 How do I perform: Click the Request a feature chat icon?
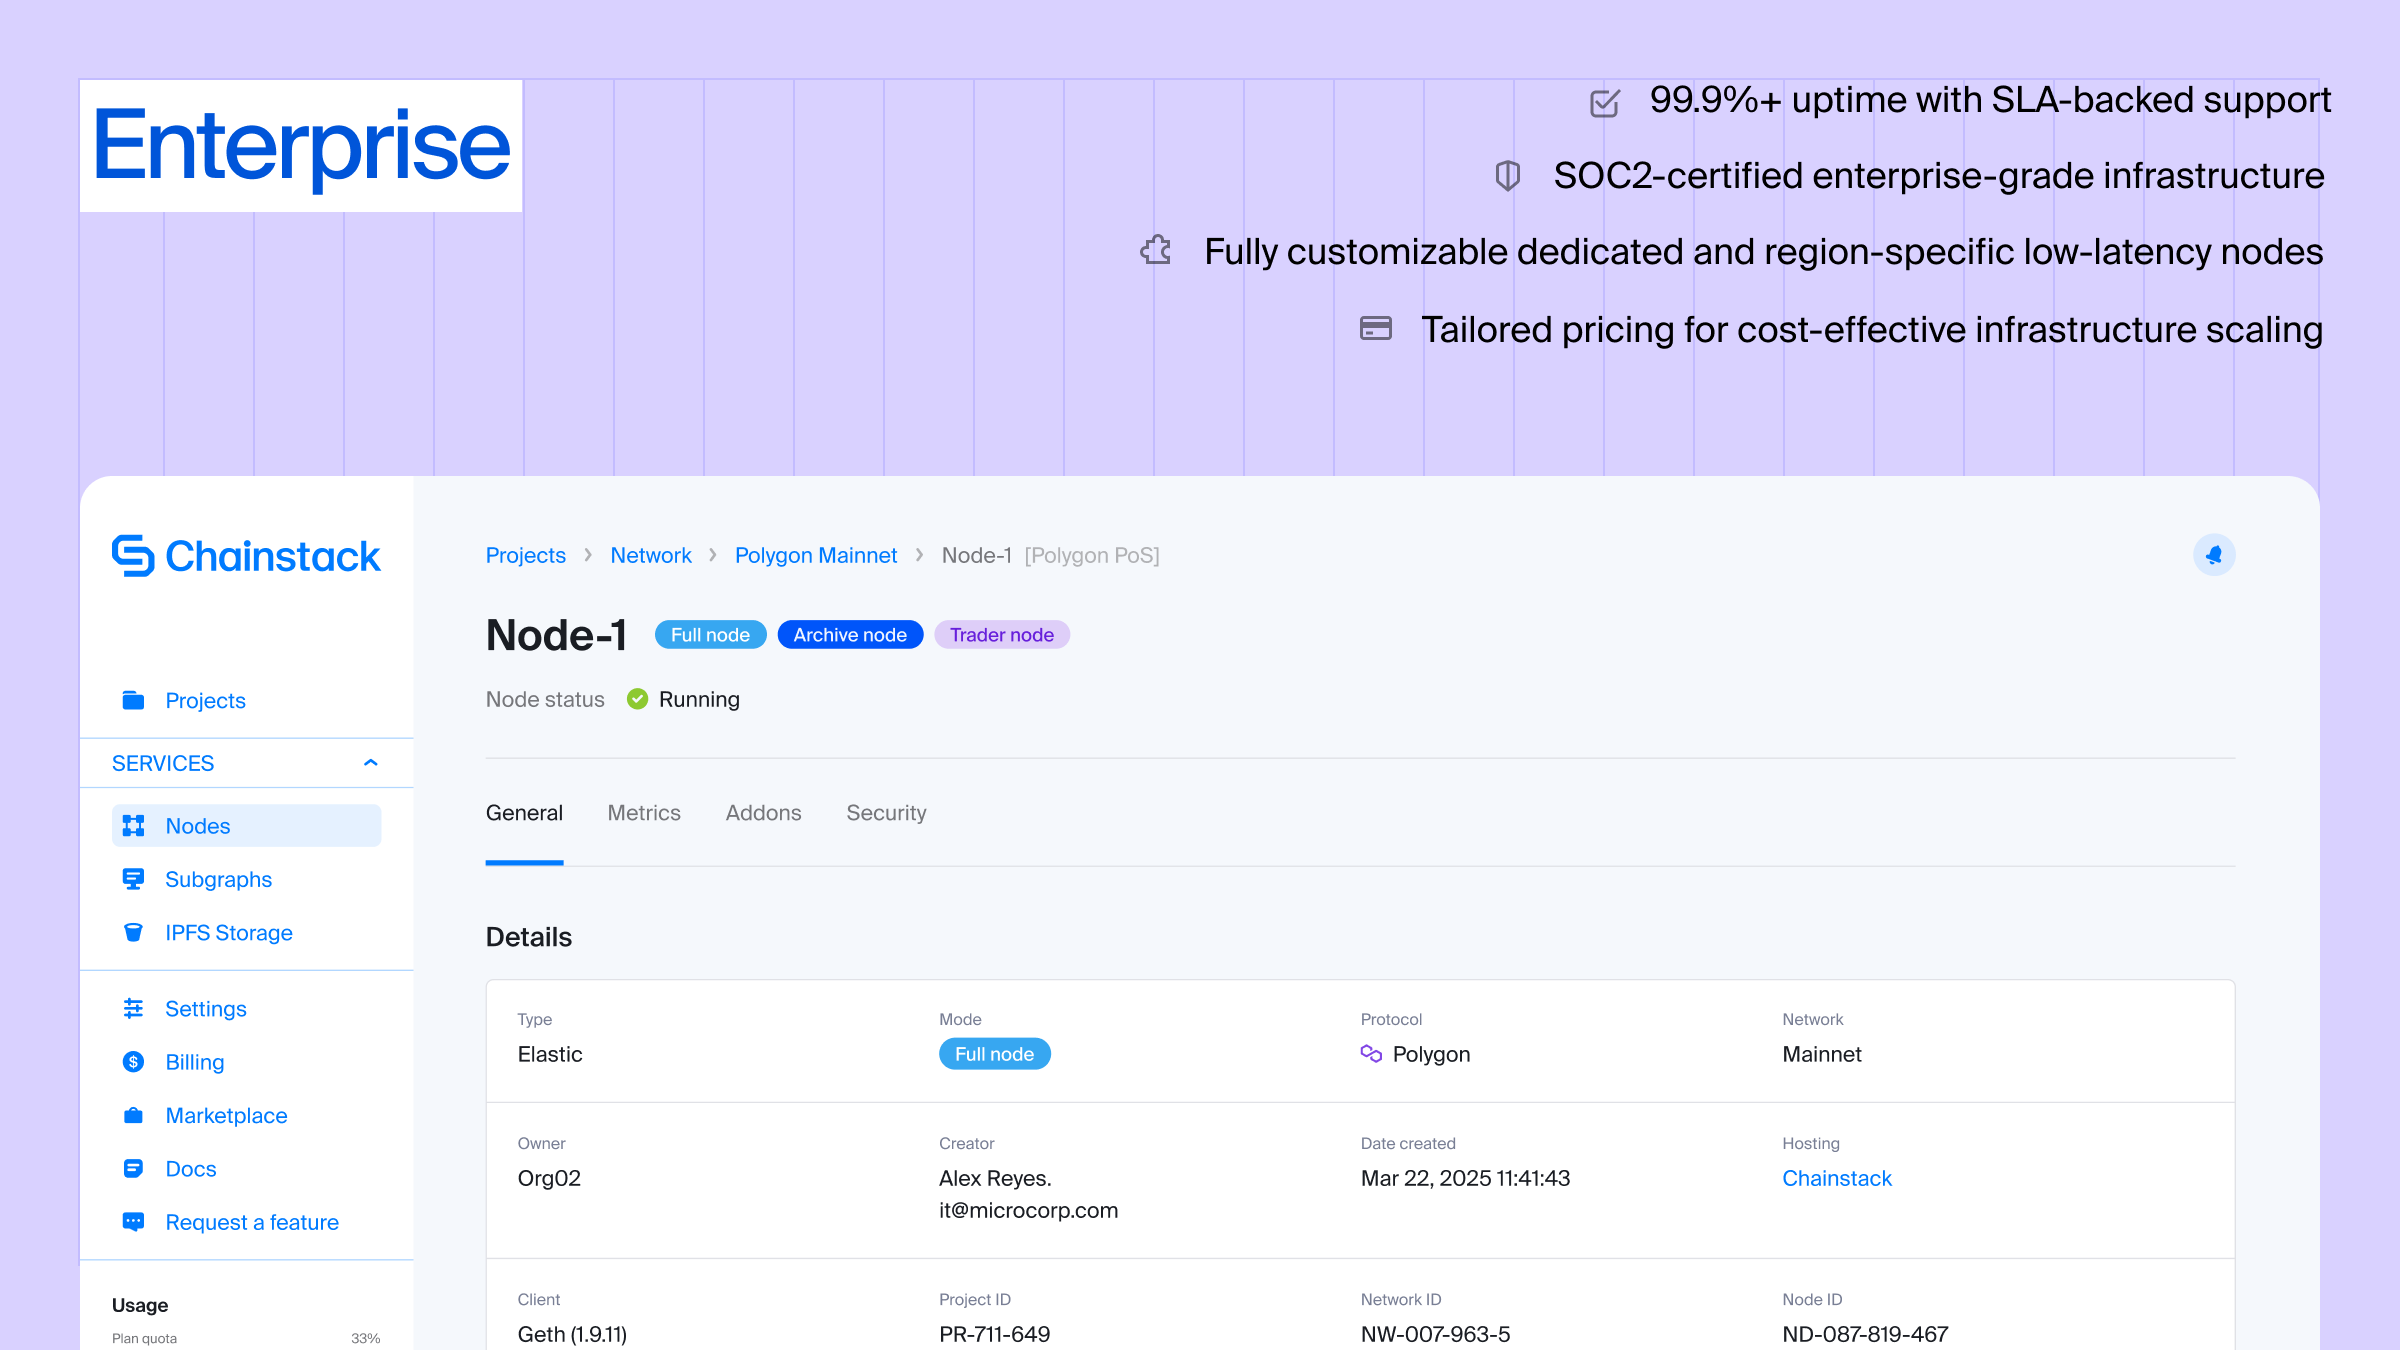133,1222
